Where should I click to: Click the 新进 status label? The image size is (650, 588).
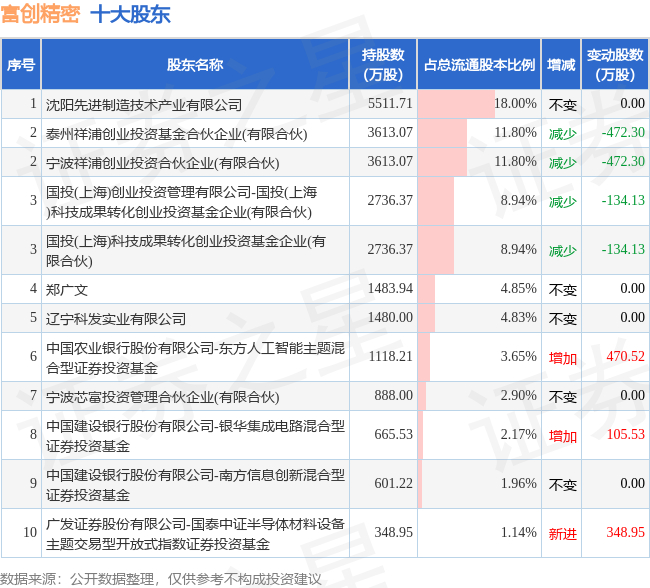(x=563, y=533)
